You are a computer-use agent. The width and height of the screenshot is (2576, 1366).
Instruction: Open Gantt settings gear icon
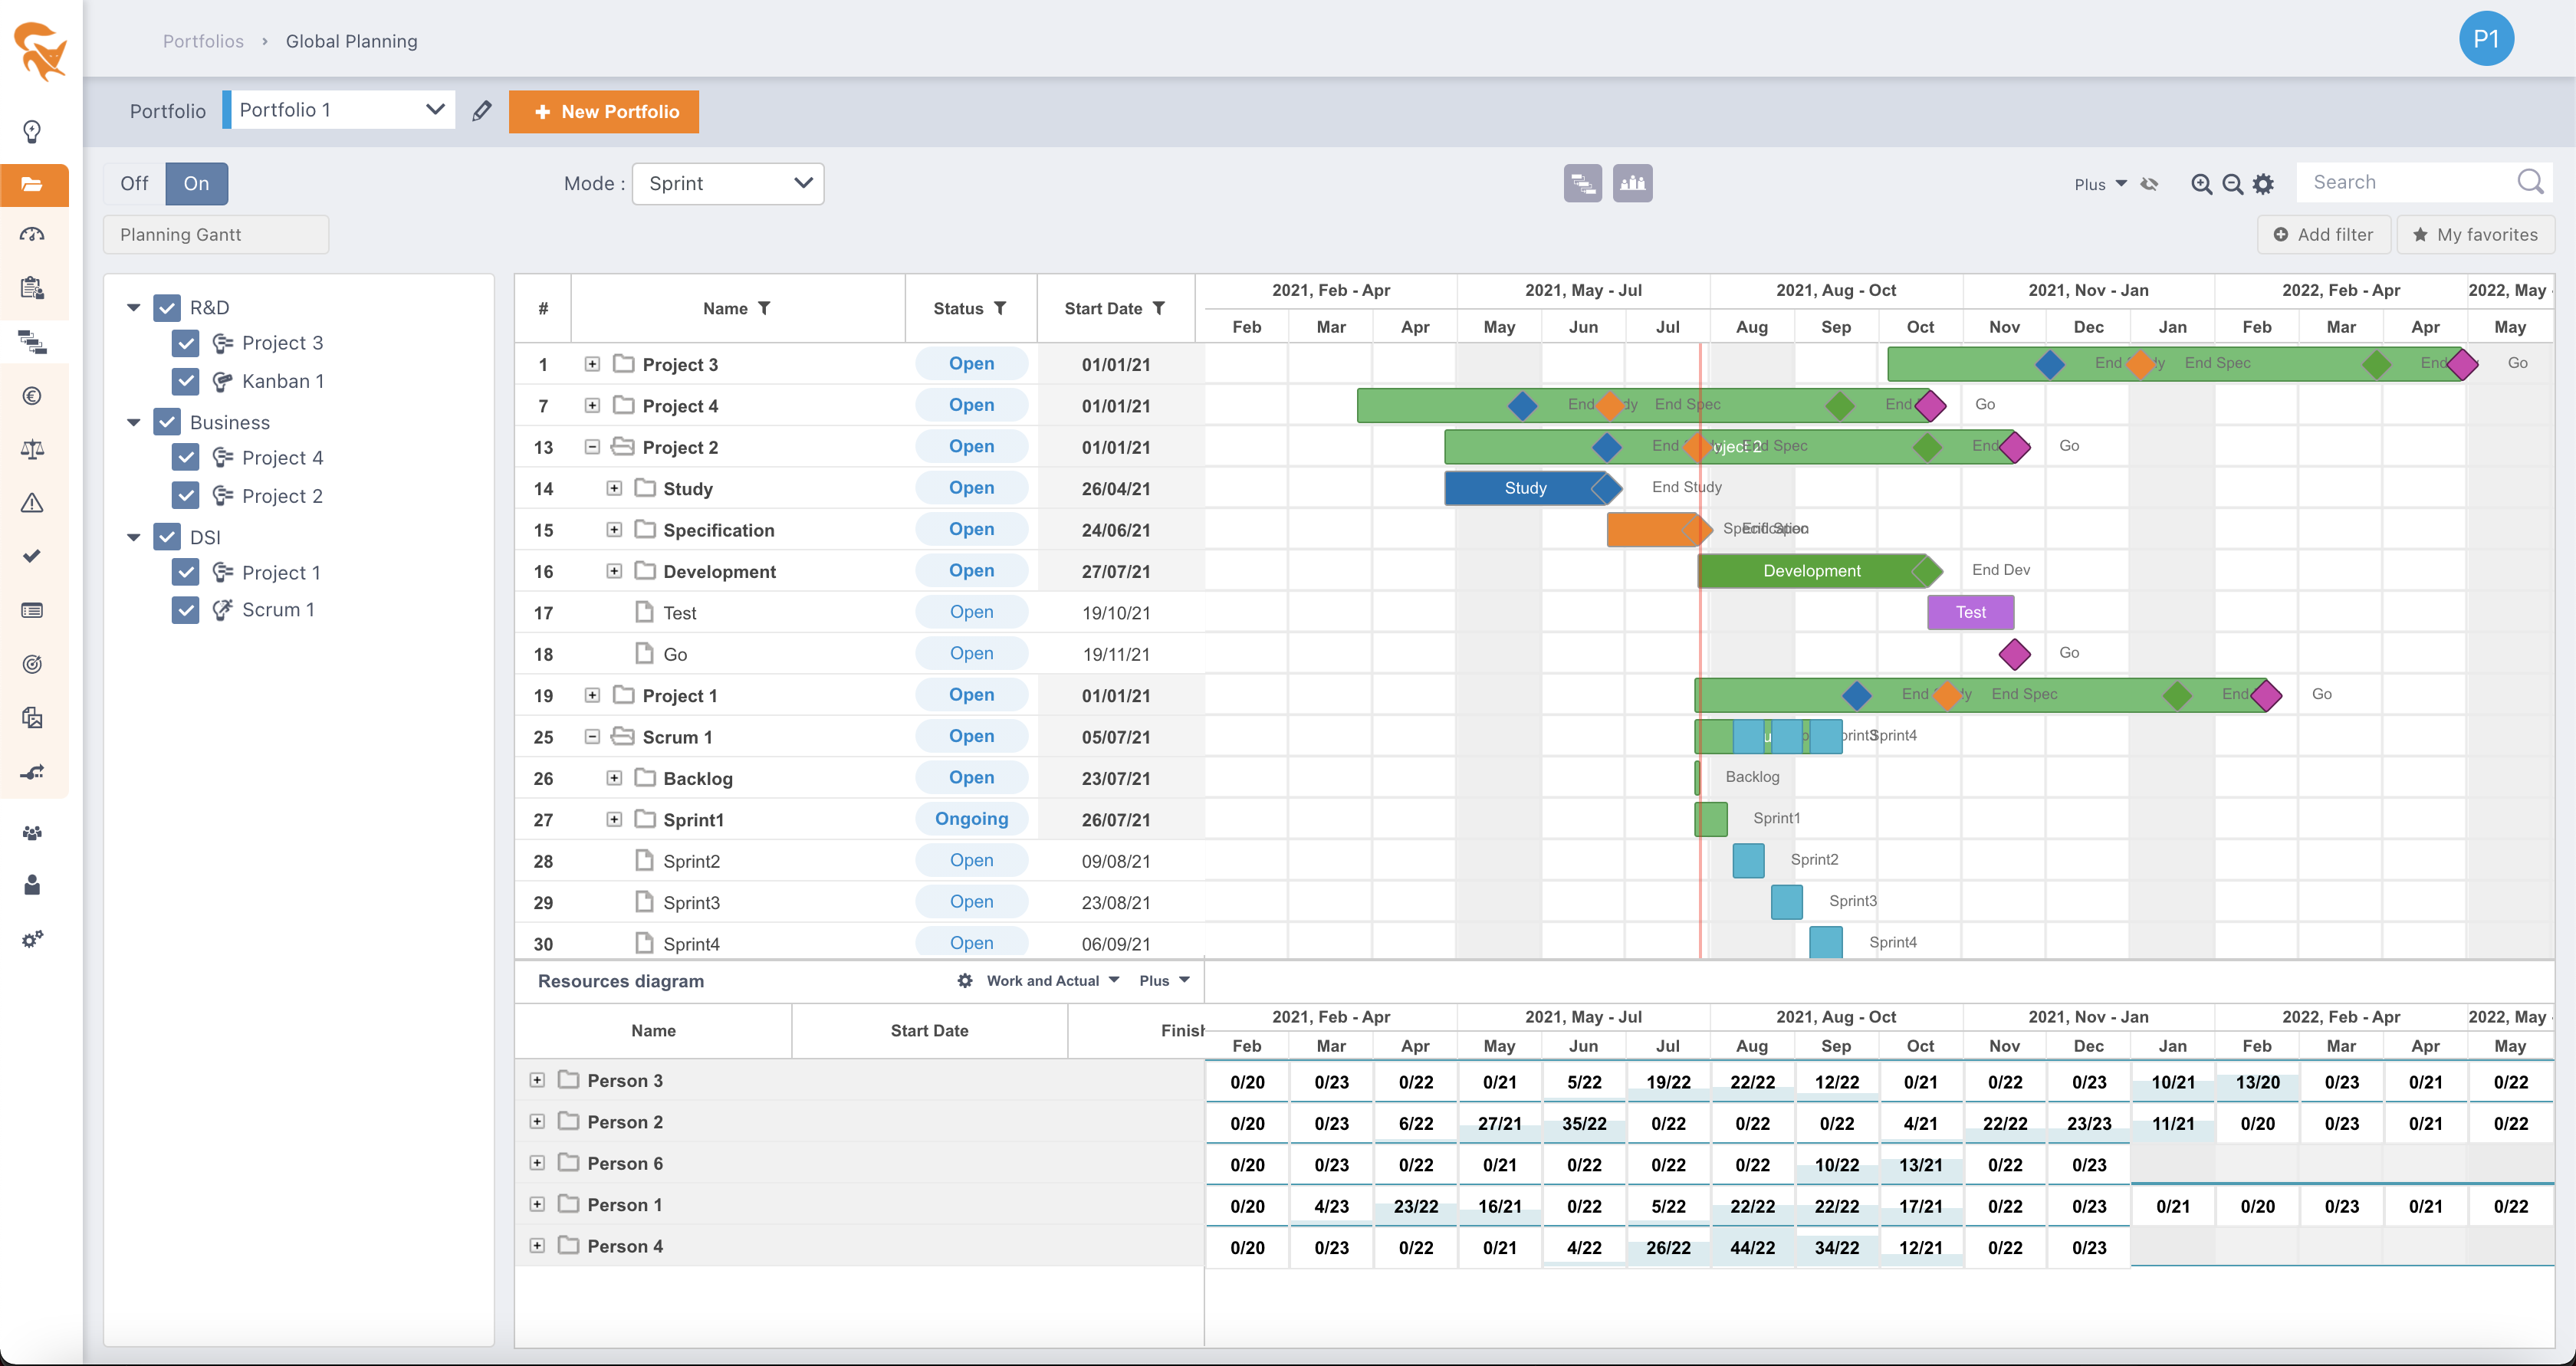click(2264, 184)
